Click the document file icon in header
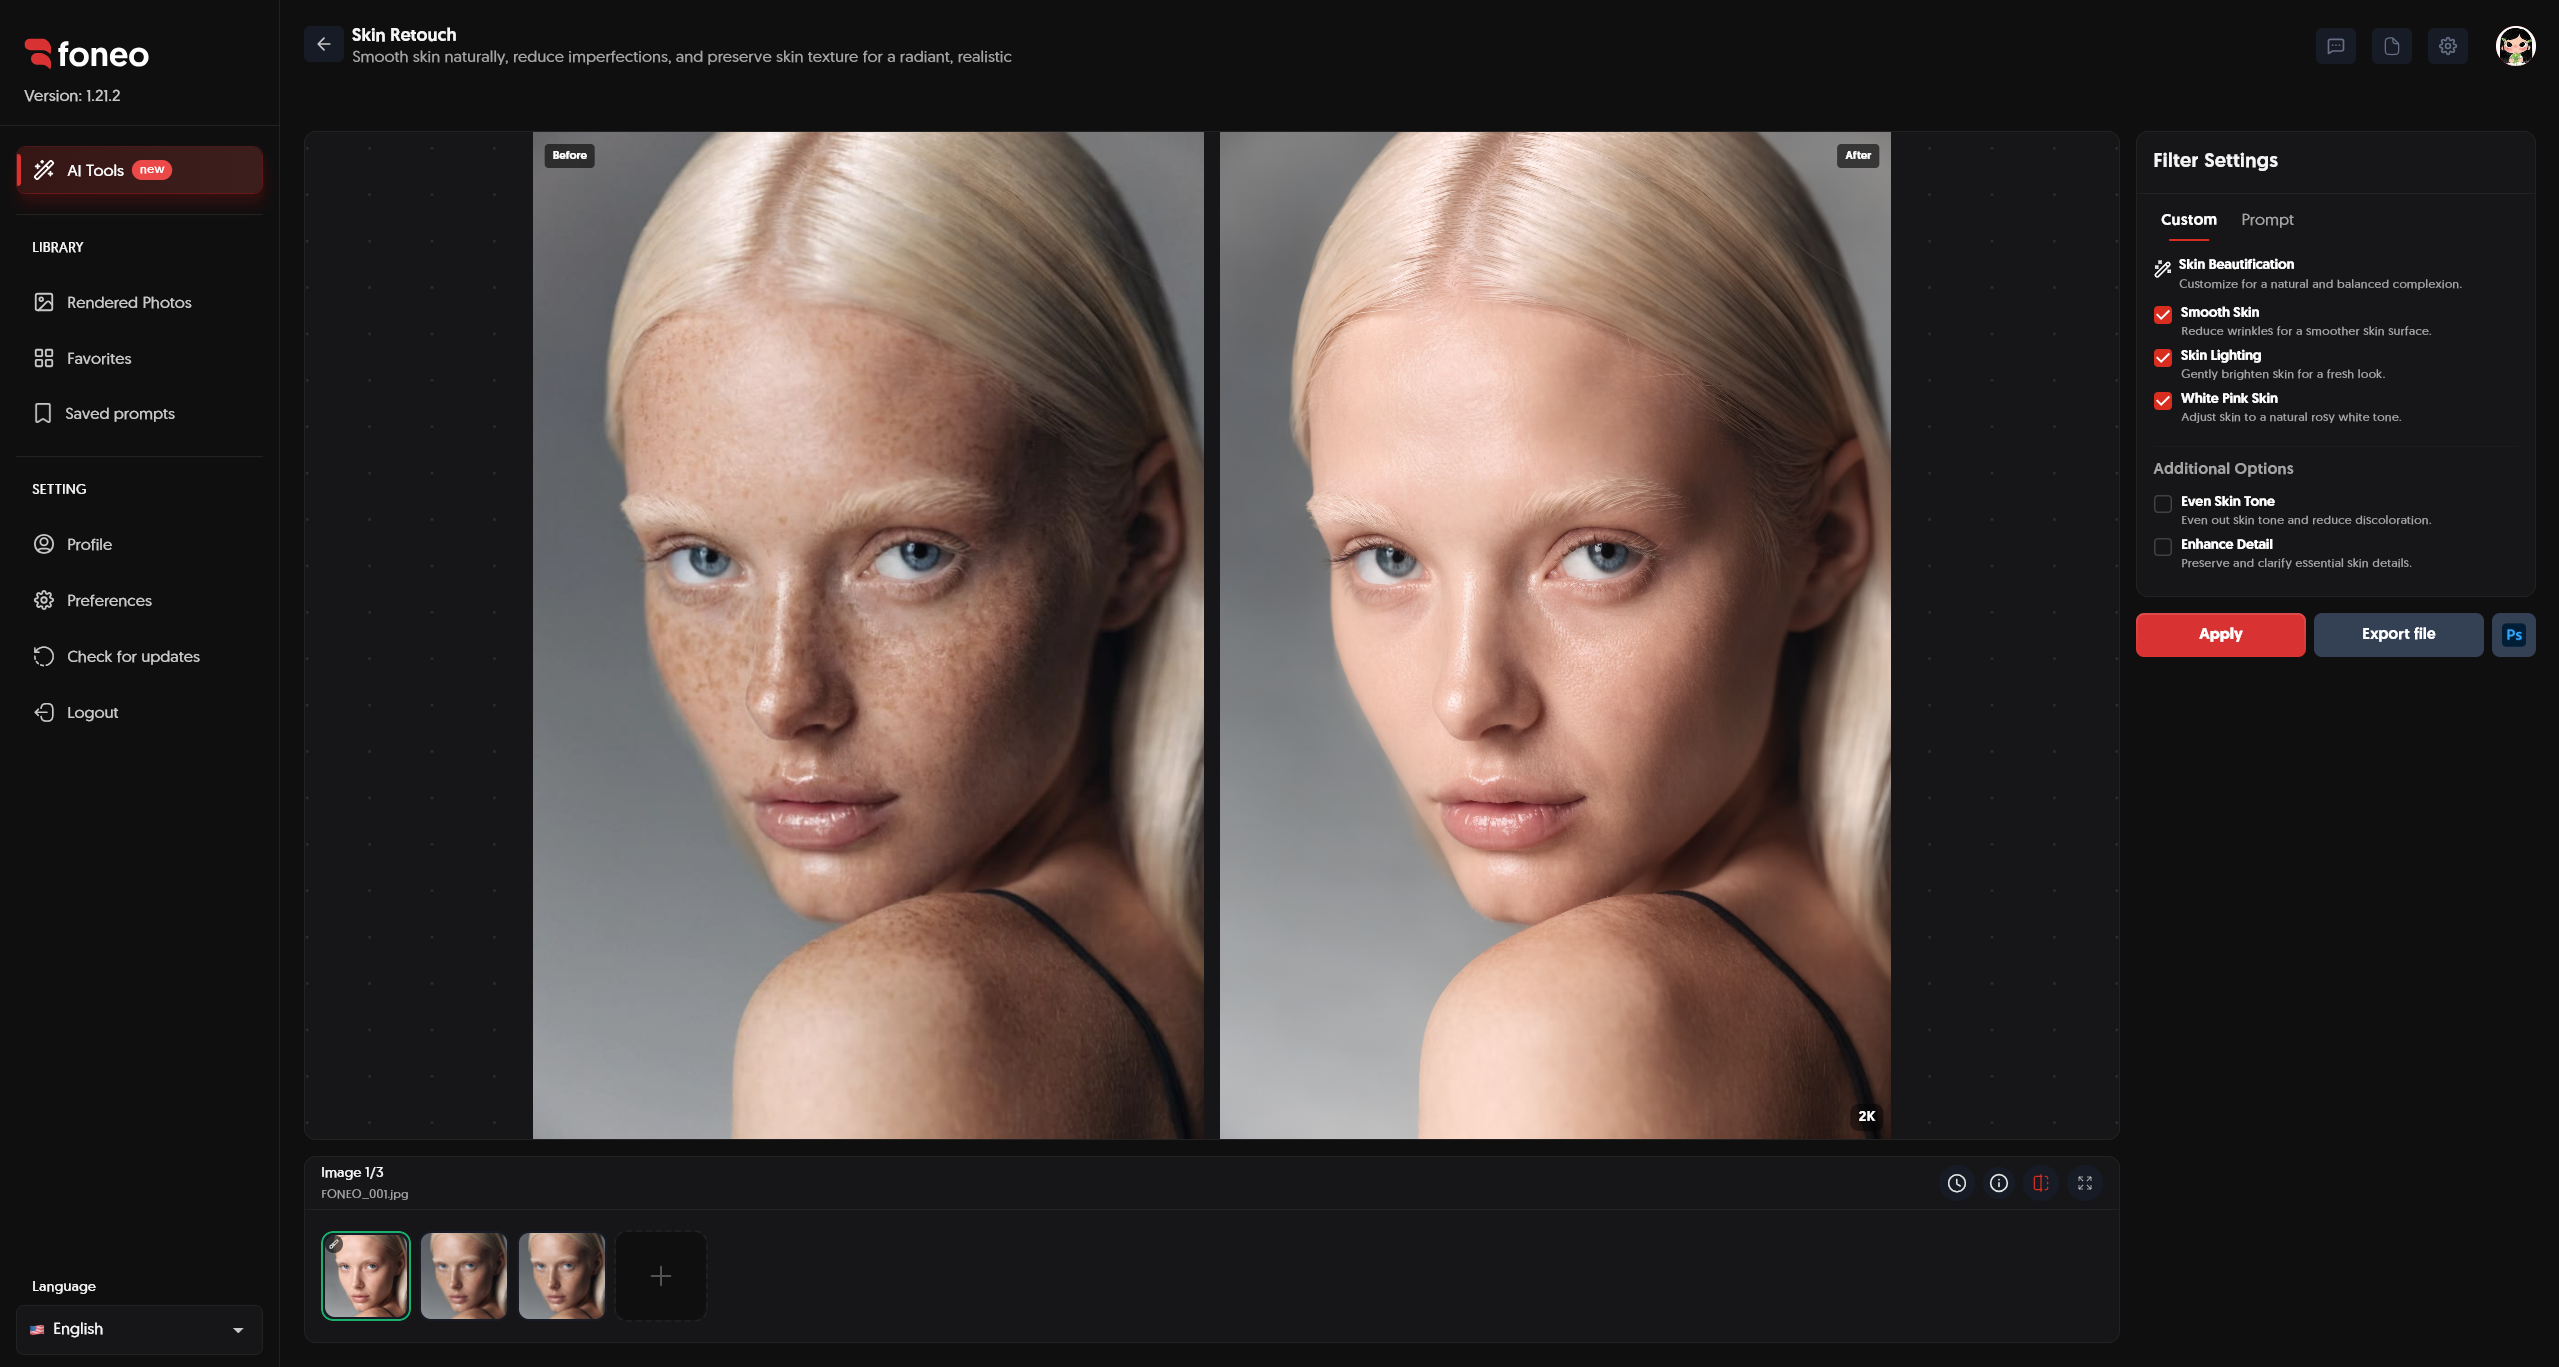Viewport: 2559px width, 1367px height. click(x=2391, y=46)
